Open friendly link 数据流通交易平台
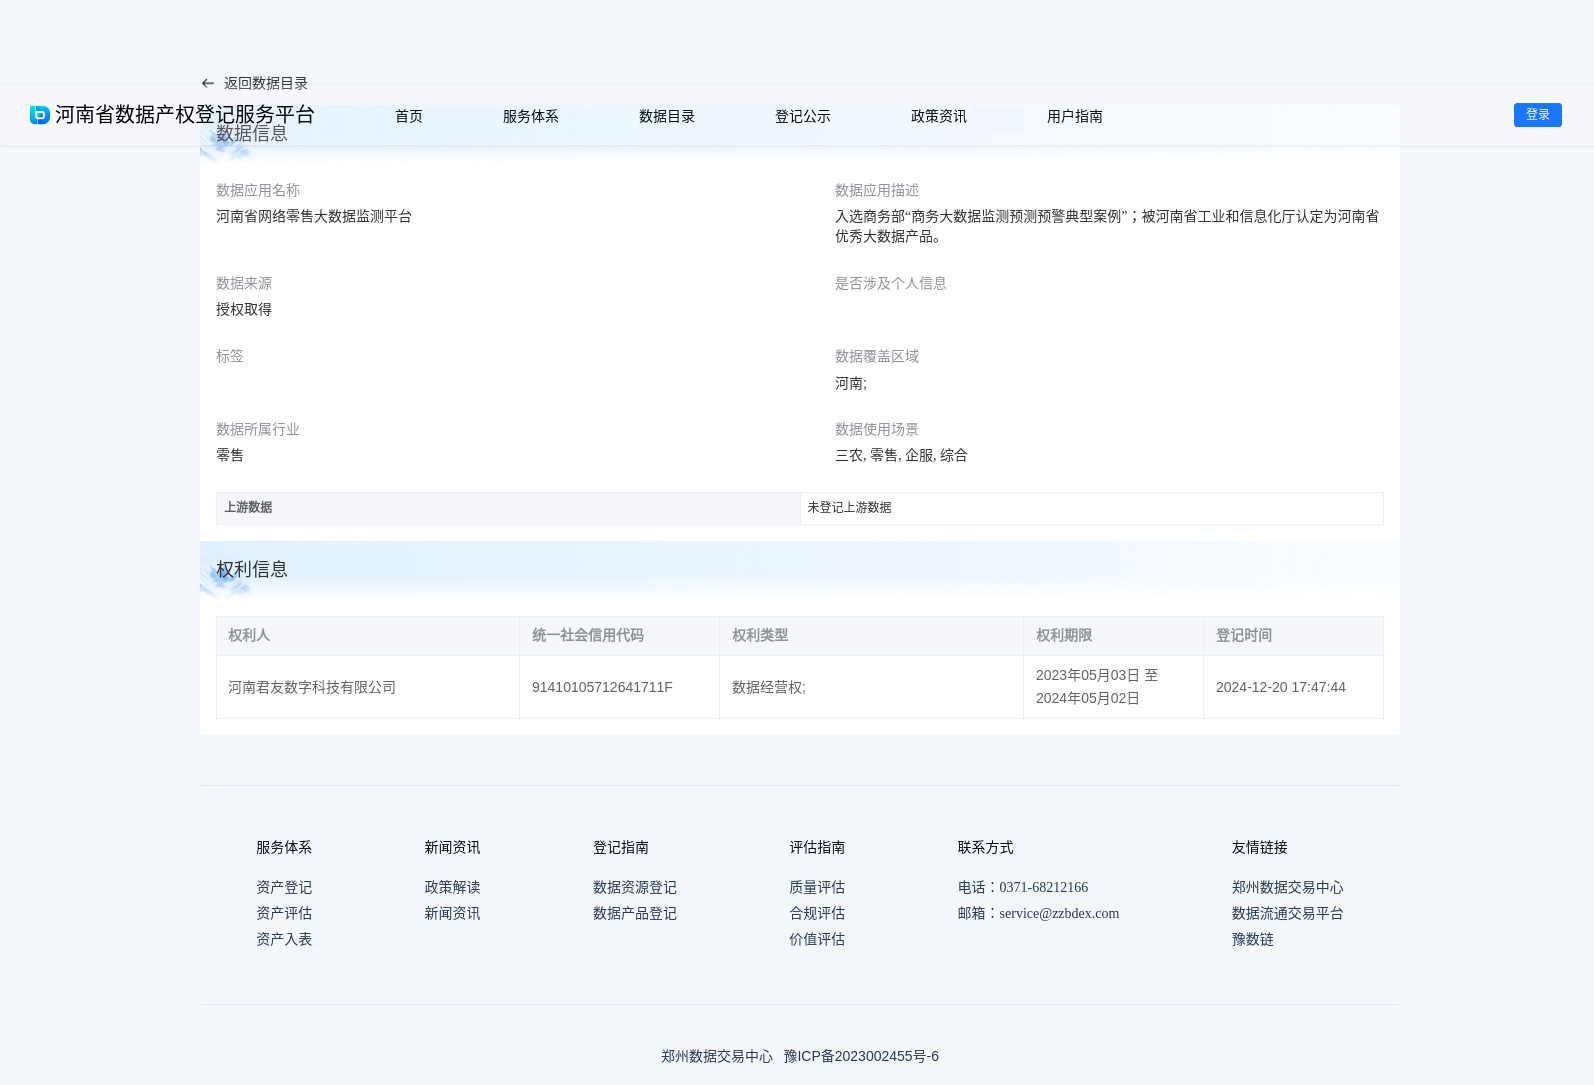Viewport: 1594px width, 1085px height. pyautogui.click(x=1288, y=913)
